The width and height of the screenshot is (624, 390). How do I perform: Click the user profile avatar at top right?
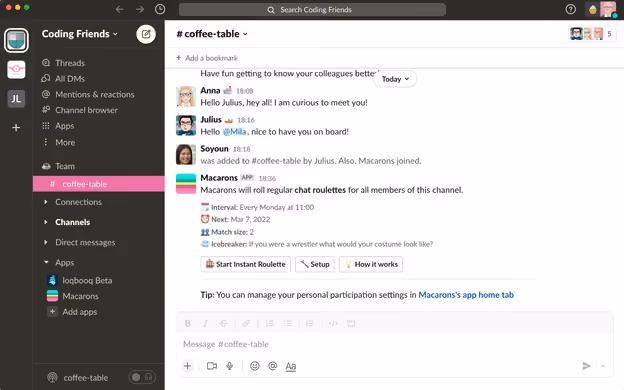click(x=608, y=9)
